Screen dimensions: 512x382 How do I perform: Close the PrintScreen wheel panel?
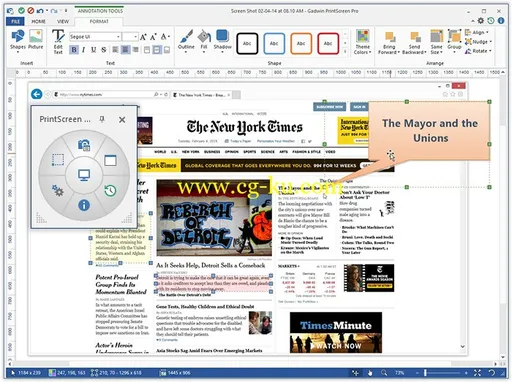coord(122,120)
